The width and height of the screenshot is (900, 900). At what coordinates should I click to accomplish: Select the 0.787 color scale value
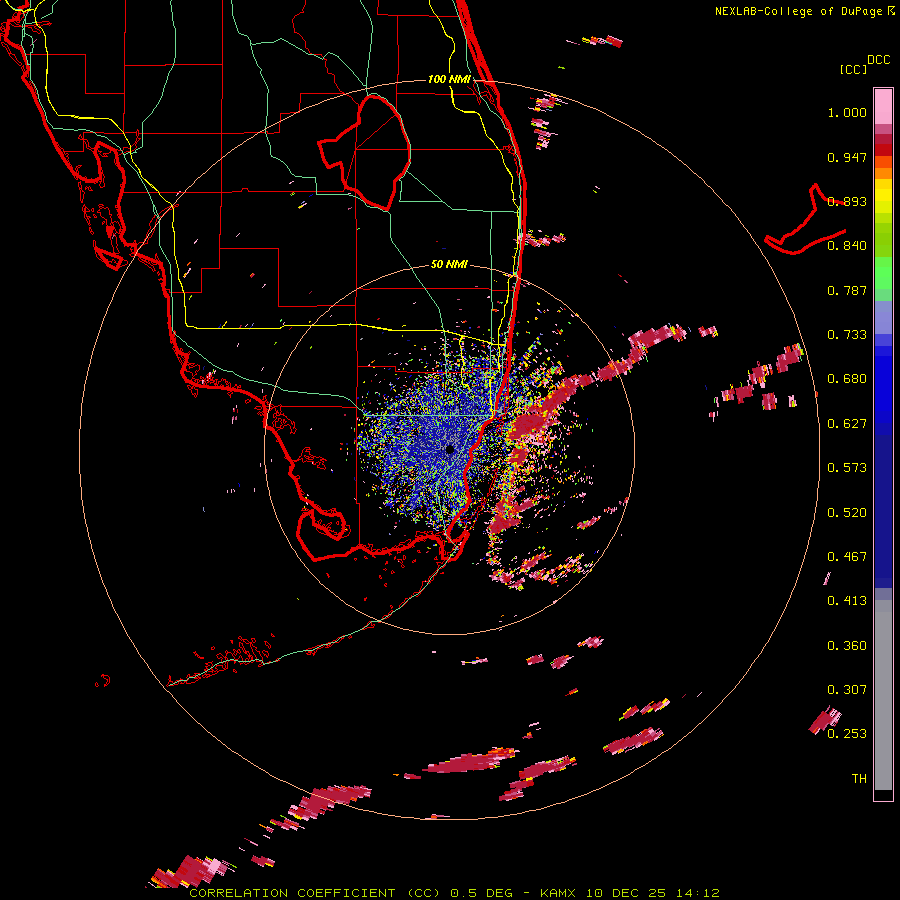pos(847,290)
